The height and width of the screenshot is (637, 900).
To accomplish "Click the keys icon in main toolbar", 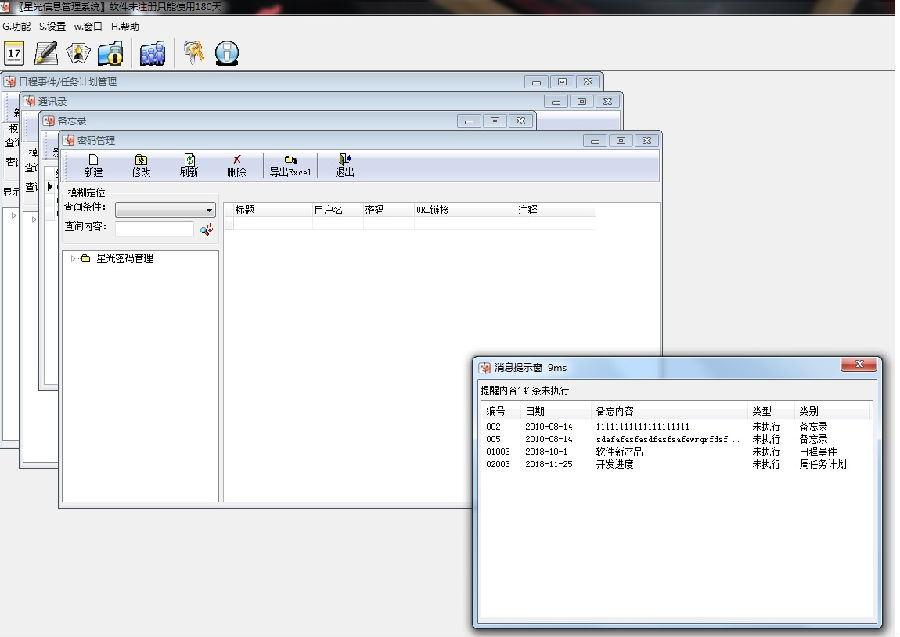I will click(x=193, y=52).
